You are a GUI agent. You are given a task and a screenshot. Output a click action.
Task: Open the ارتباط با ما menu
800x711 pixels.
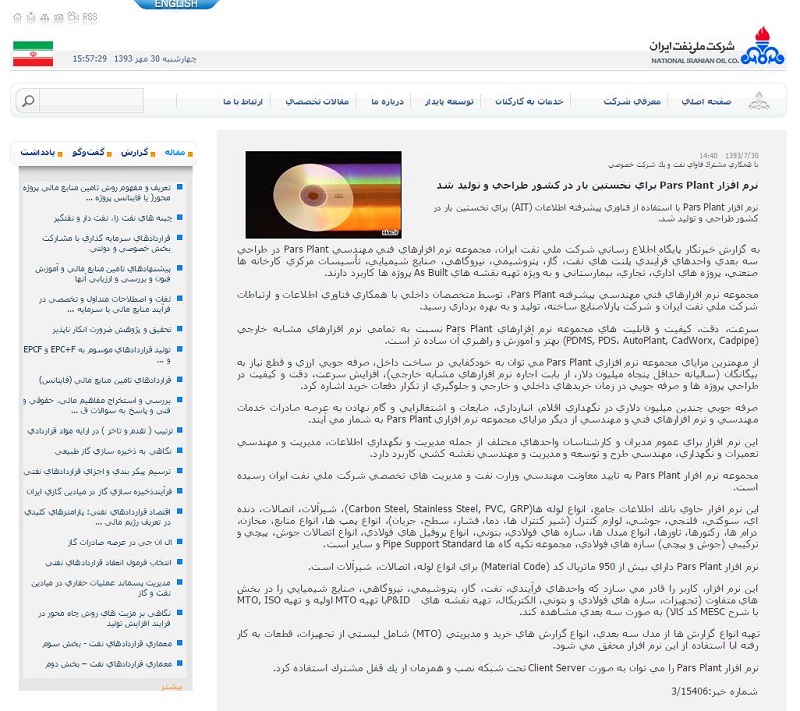coord(243,101)
